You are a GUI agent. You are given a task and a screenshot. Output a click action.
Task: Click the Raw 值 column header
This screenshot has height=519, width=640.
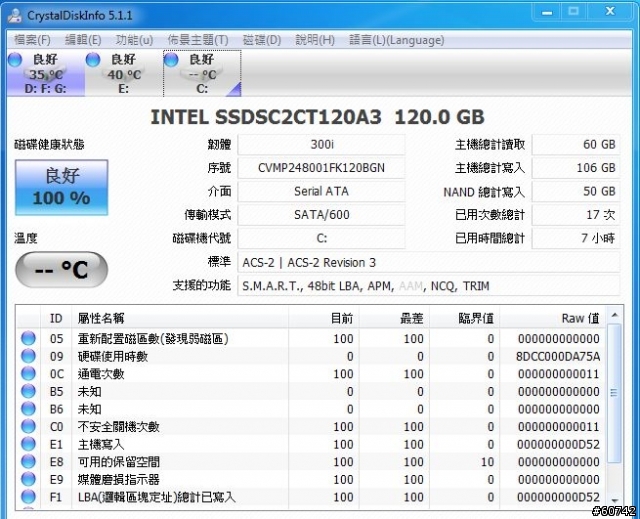(553, 318)
